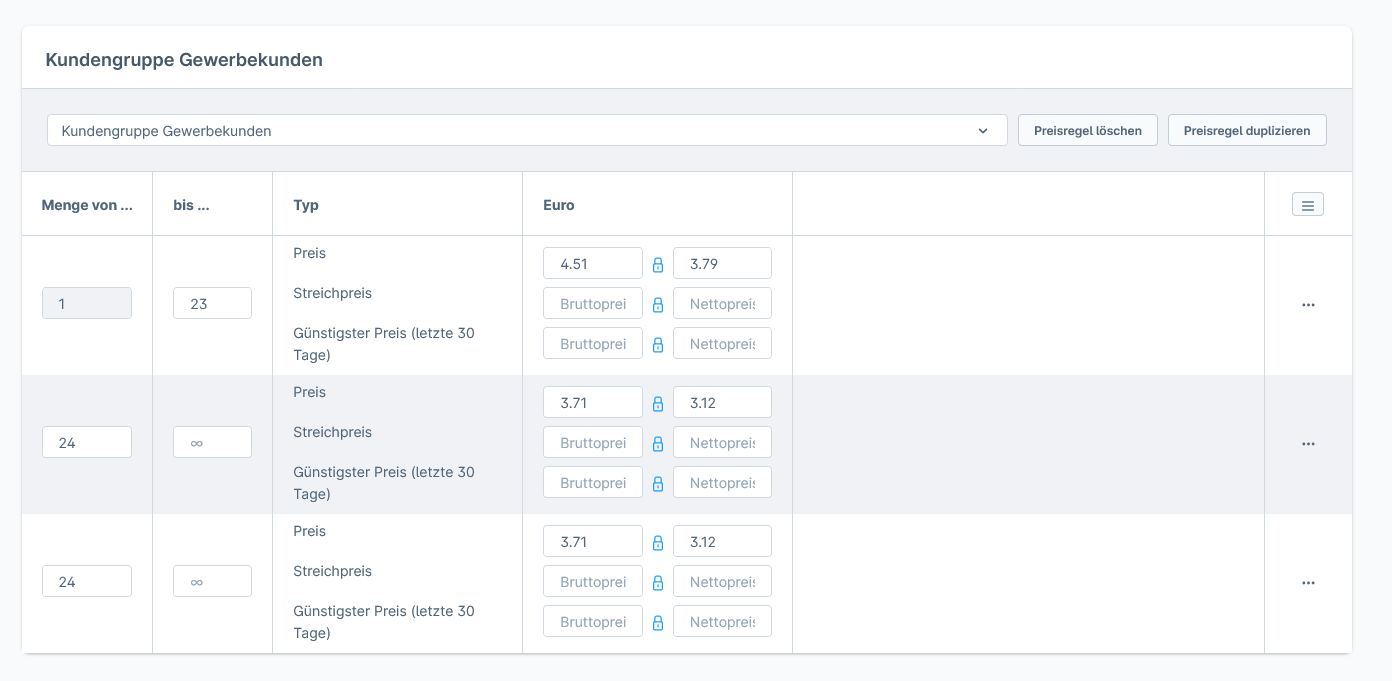Click Preisregel löschen button
The height and width of the screenshot is (681, 1392).
click(x=1087, y=131)
